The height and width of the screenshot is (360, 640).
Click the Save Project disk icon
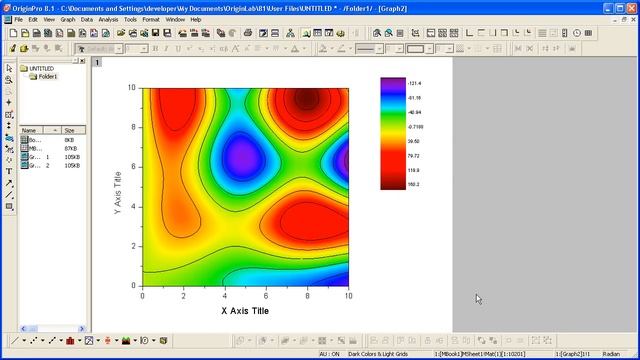[x=156, y=33]
